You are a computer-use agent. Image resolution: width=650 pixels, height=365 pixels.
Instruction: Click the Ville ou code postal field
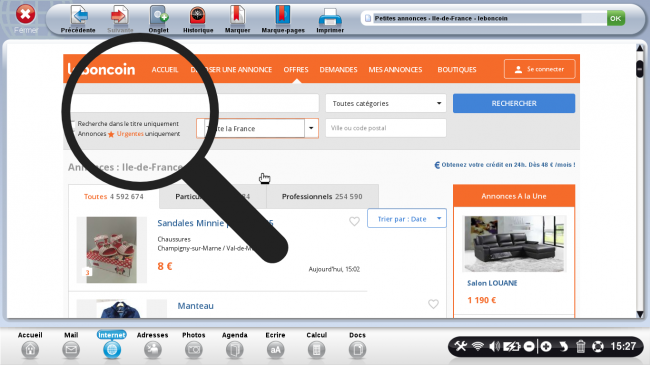pos(386,128)
